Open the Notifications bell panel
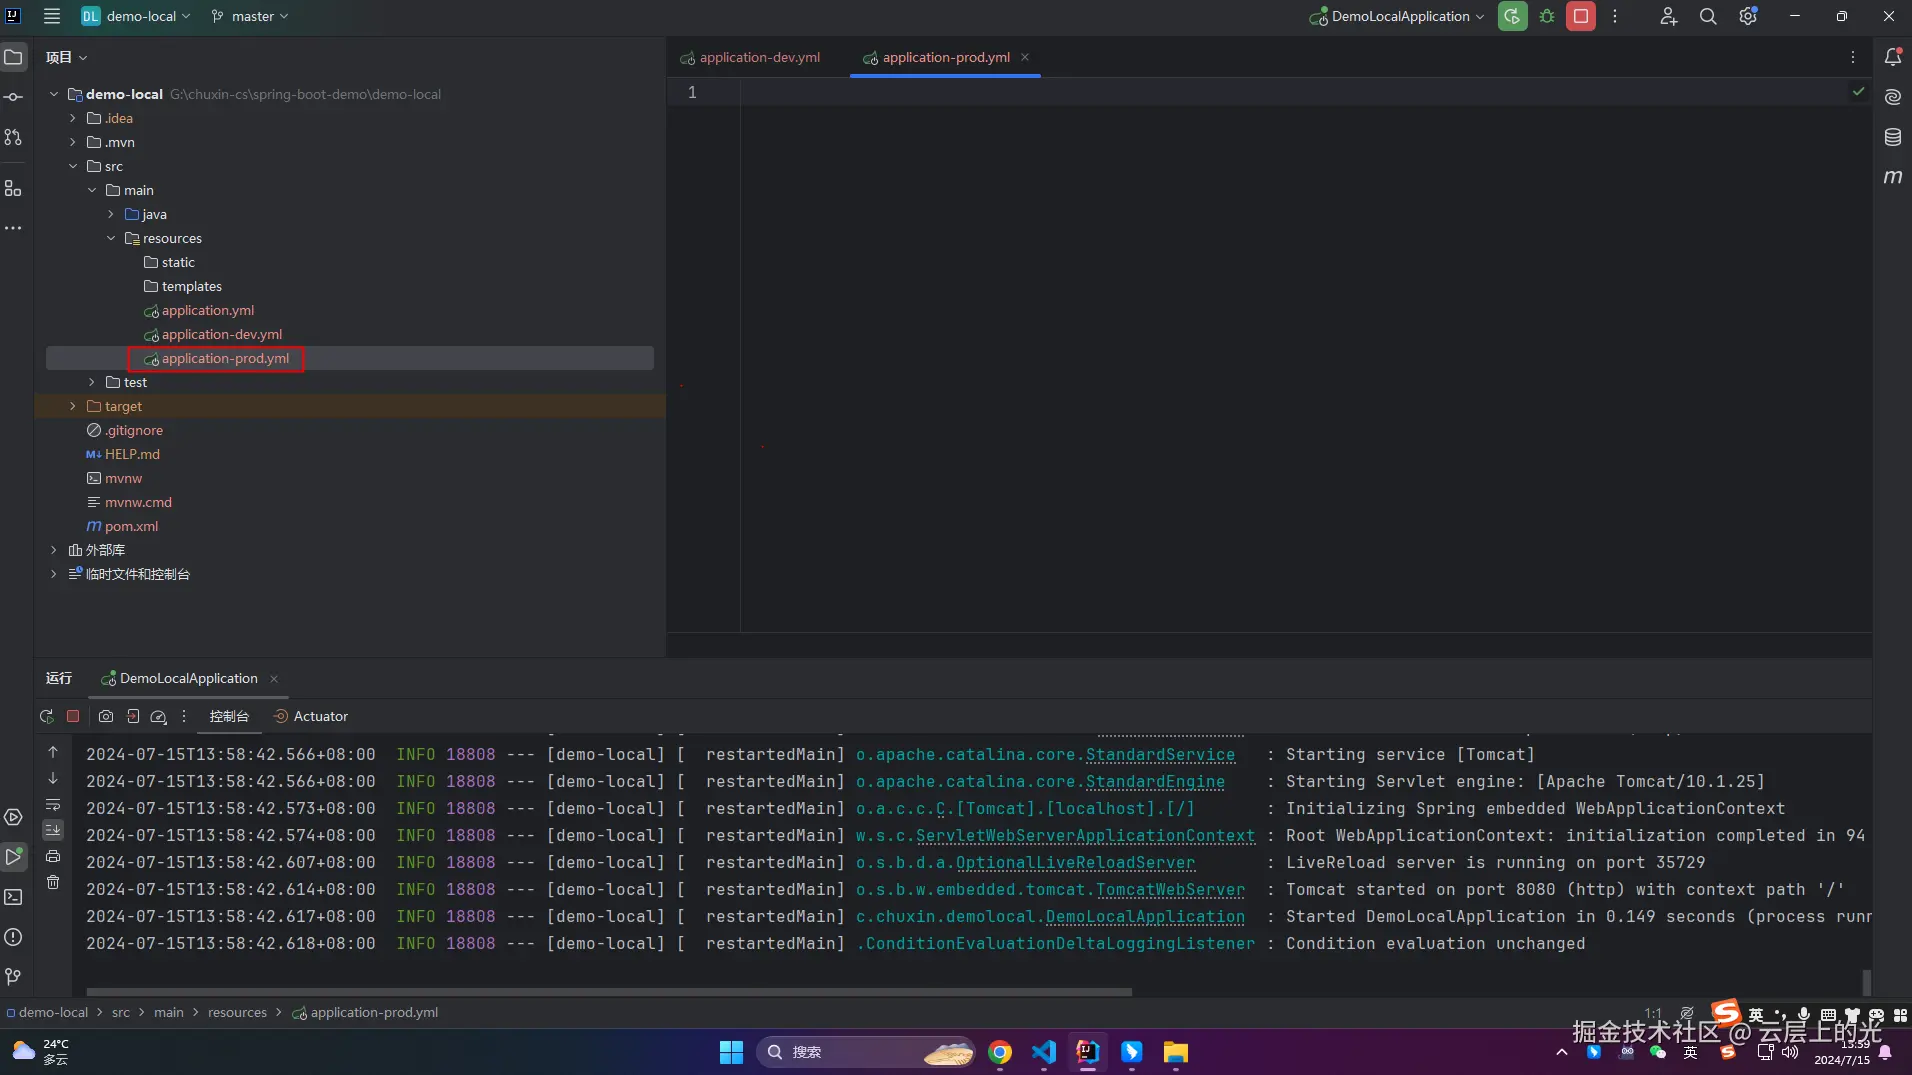Image resolution: width=1912 pixels, height=1075 pixels. tap(1893, 57)
